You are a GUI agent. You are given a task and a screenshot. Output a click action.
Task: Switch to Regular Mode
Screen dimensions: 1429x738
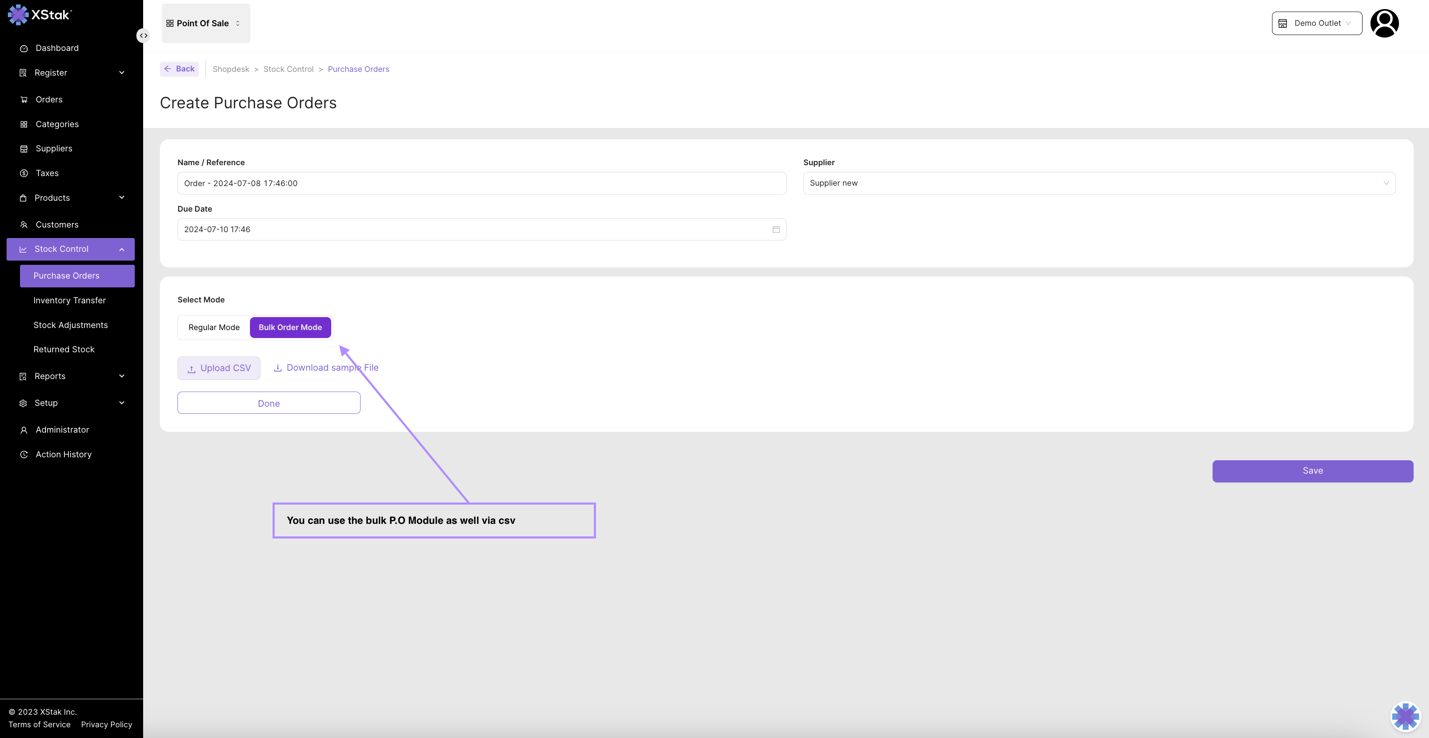tap(214, 328)
